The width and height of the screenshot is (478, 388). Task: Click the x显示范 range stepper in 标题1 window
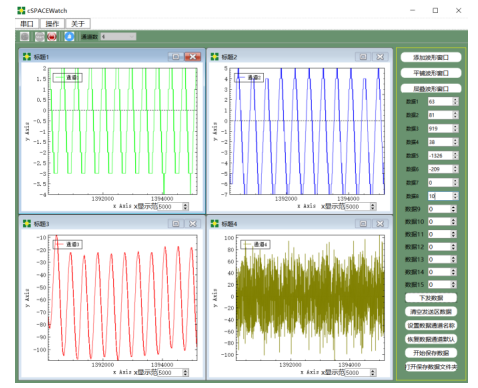click(185, 207)
